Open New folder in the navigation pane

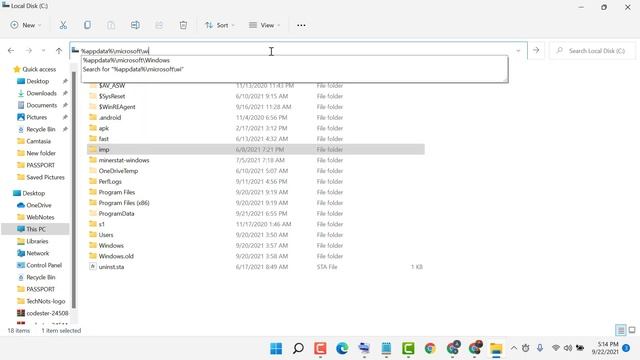pyautogui.click(x=41, y=153)
